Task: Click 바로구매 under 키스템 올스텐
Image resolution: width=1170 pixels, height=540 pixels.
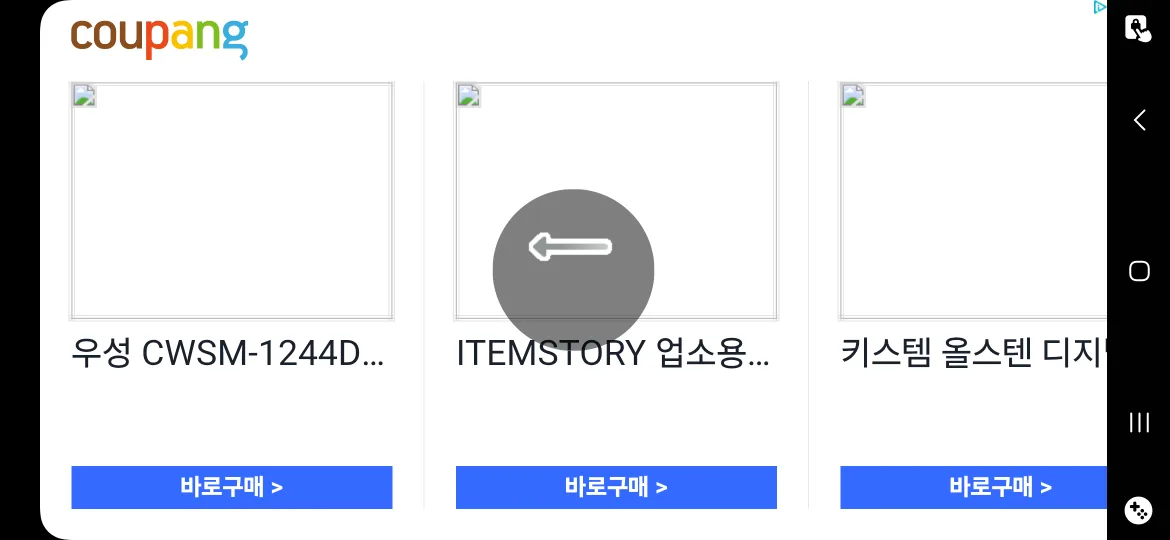Action: tap(974, 487)
